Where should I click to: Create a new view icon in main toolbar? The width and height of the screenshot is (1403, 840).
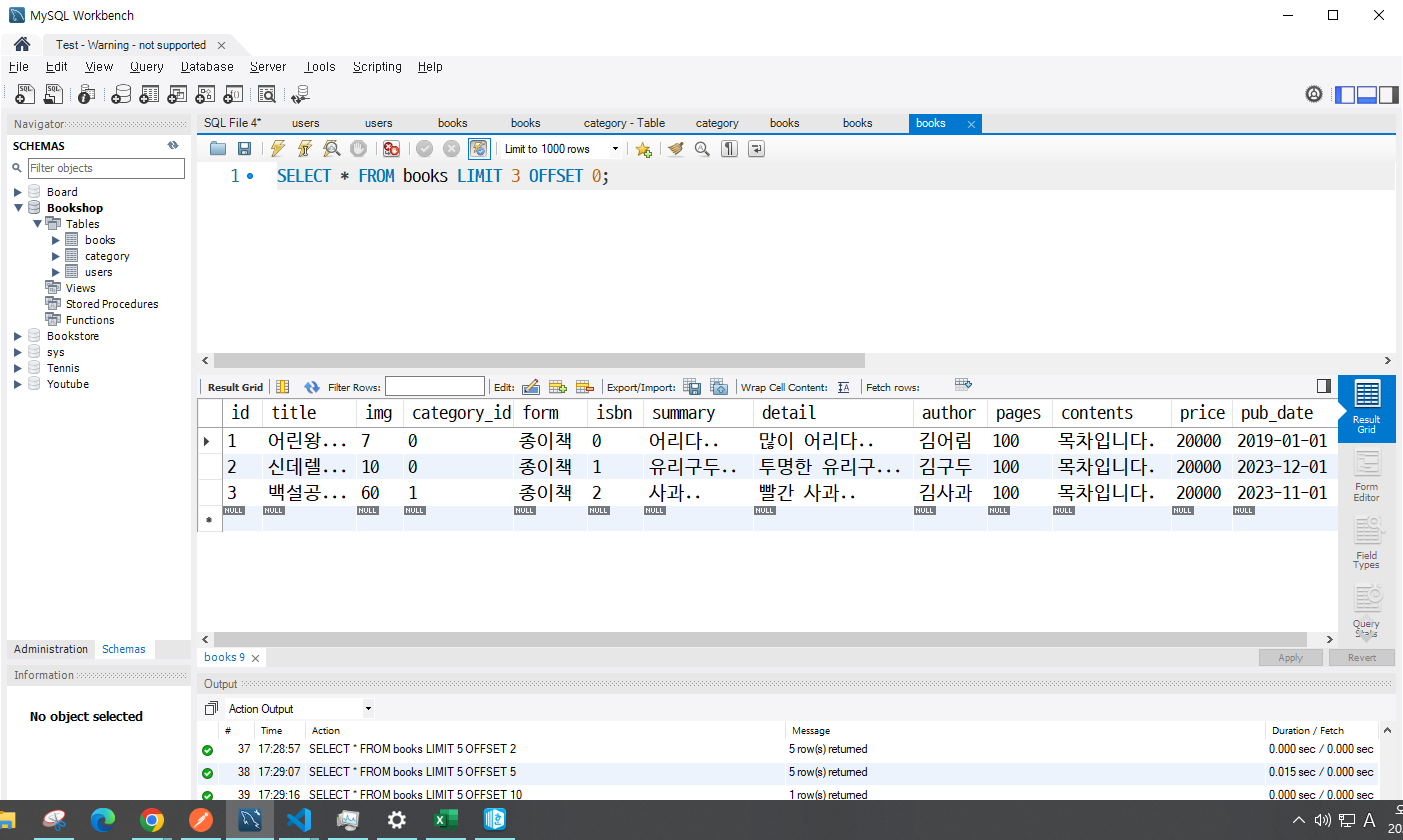(177, 94)
